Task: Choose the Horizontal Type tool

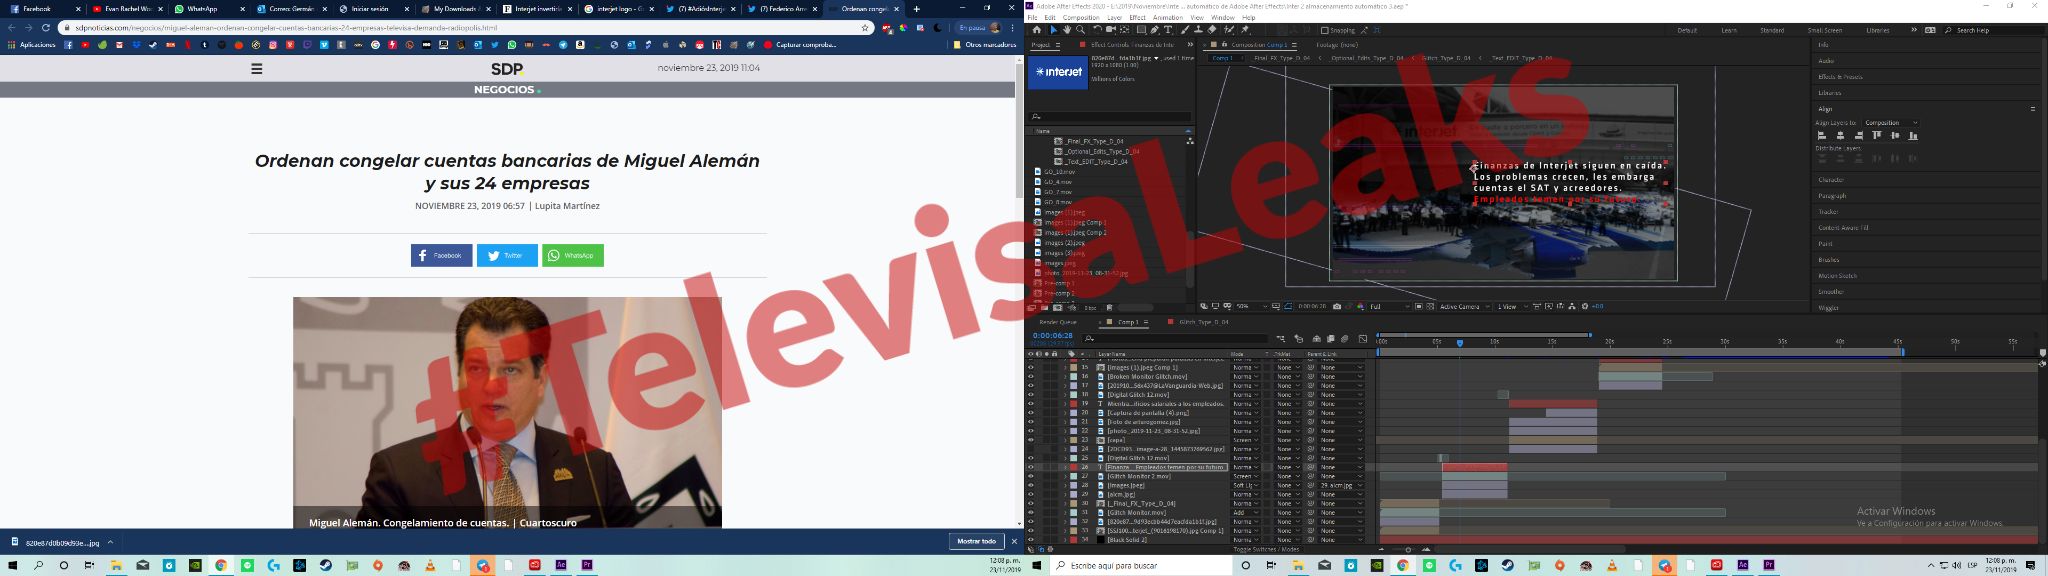Action: pos(1168,30)
